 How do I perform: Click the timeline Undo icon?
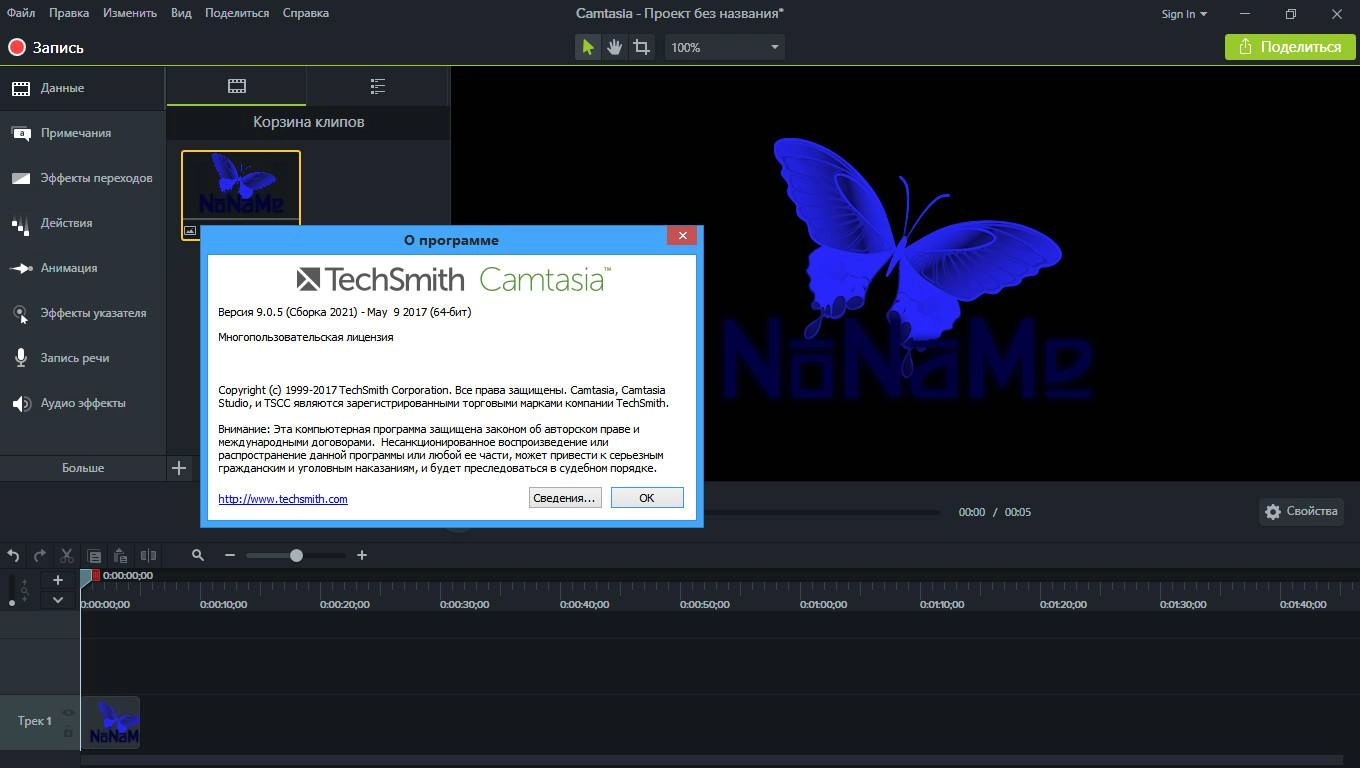(x=13, y=555)
